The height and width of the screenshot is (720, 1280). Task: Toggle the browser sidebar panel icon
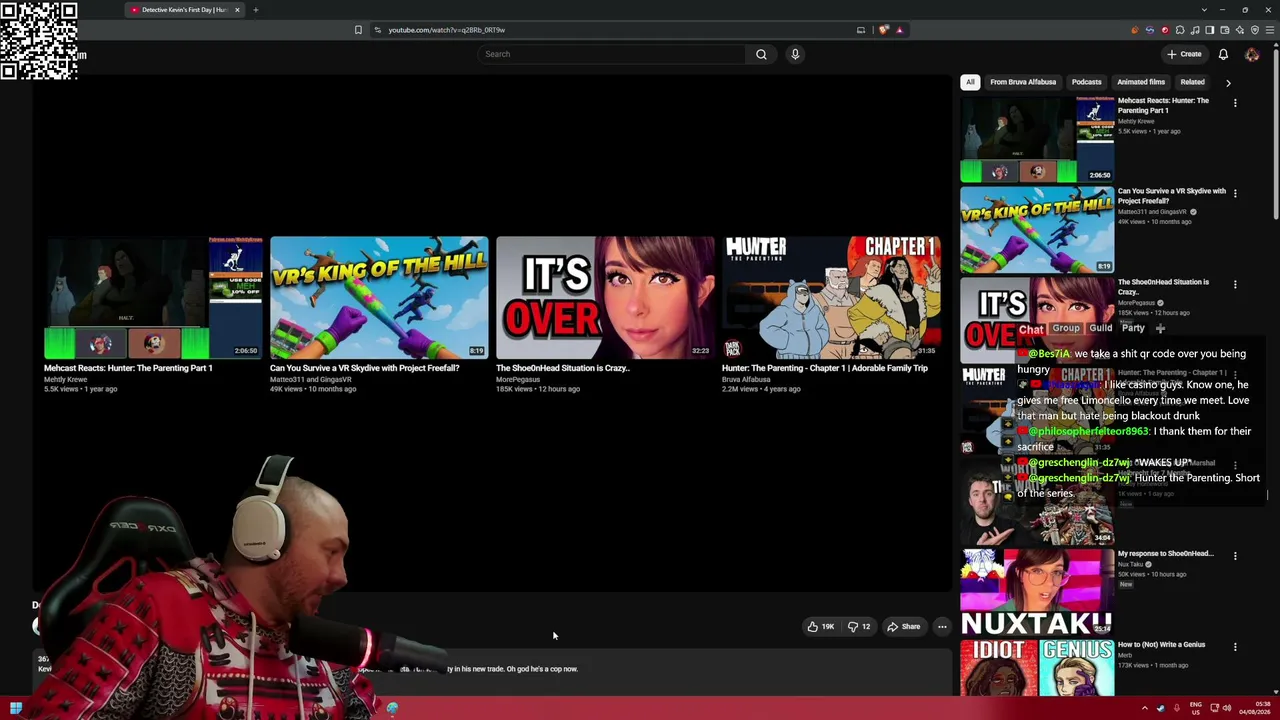tap(1210, 30)
